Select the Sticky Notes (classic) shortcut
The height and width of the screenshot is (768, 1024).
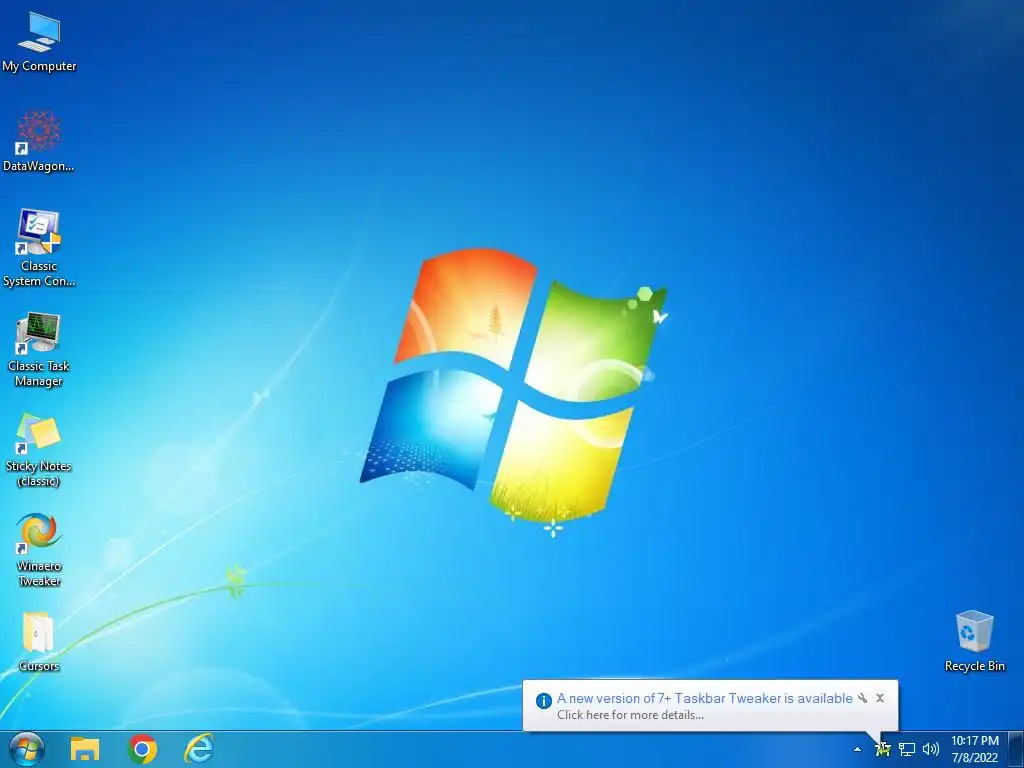39,451
